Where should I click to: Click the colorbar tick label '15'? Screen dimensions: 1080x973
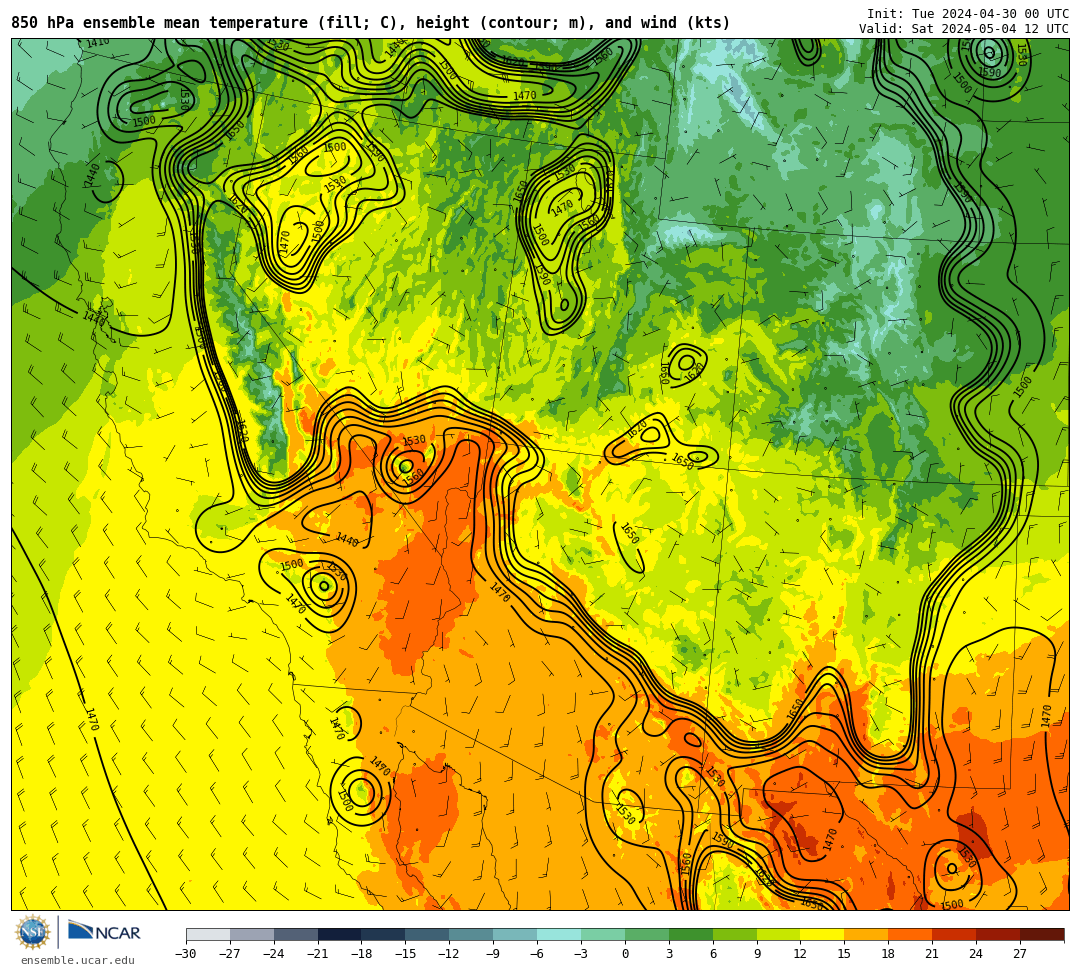point(844,954)
